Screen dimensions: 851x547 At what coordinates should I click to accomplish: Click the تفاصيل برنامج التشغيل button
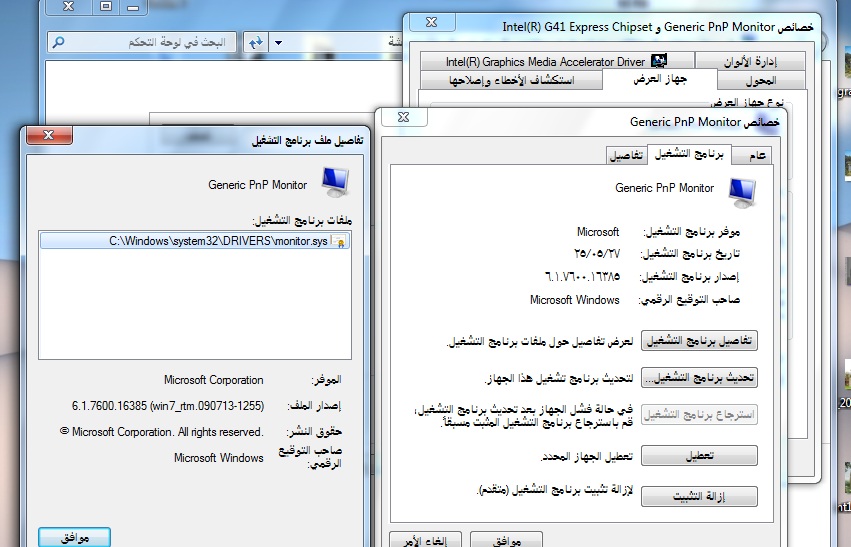tap(700, 341)
